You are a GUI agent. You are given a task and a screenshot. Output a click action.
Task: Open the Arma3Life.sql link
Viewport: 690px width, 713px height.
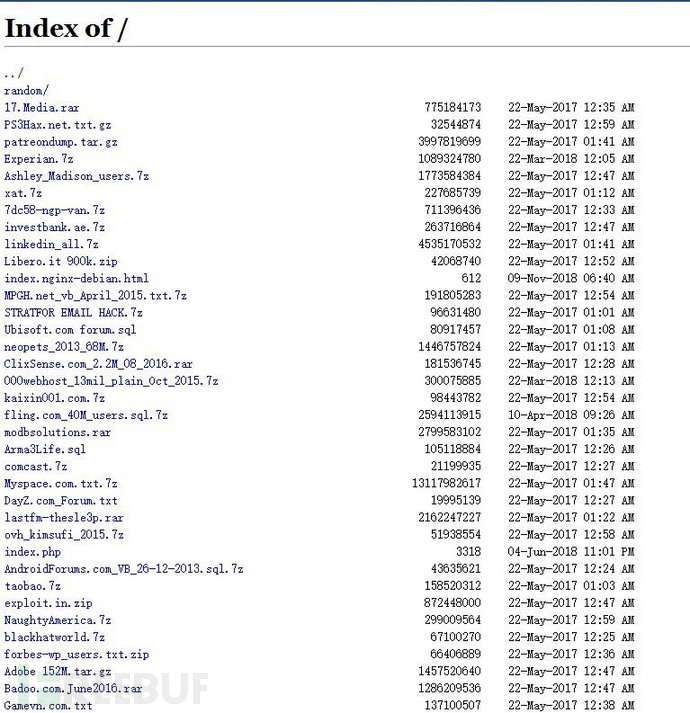[x=45, y=449]
